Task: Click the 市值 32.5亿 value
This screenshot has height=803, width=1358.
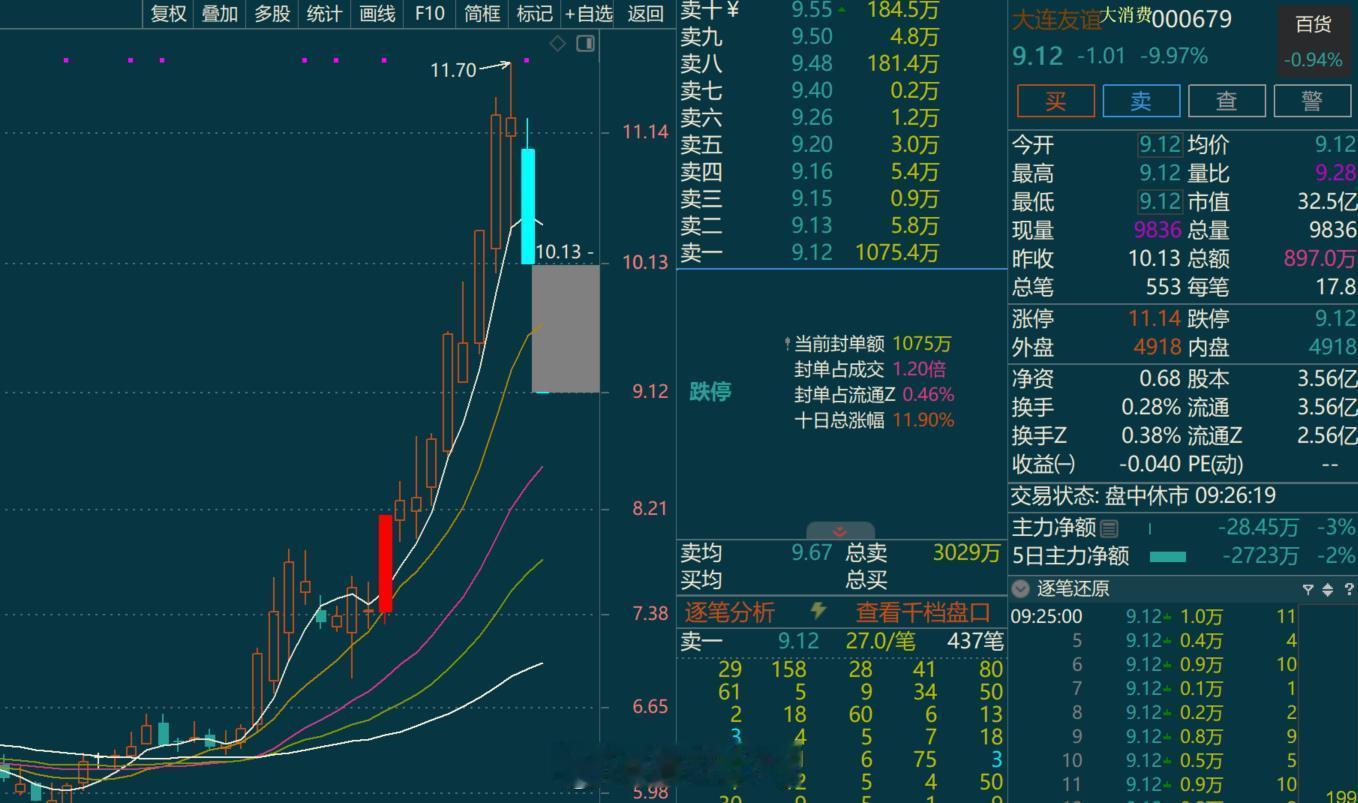Action: point(1327,202)
